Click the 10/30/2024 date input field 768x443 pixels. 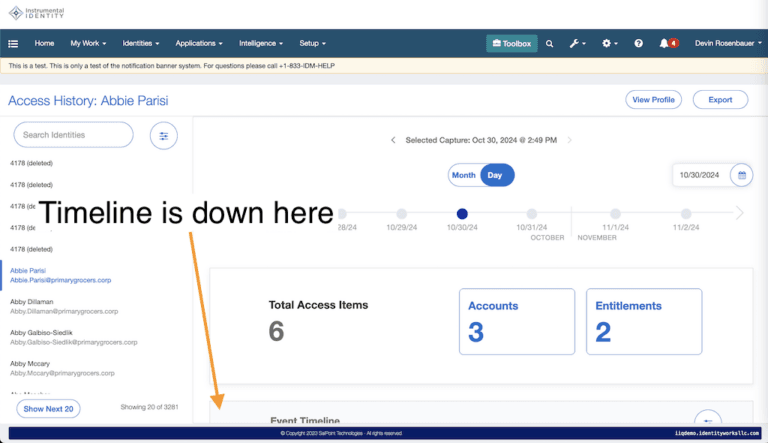coord(700,175)
